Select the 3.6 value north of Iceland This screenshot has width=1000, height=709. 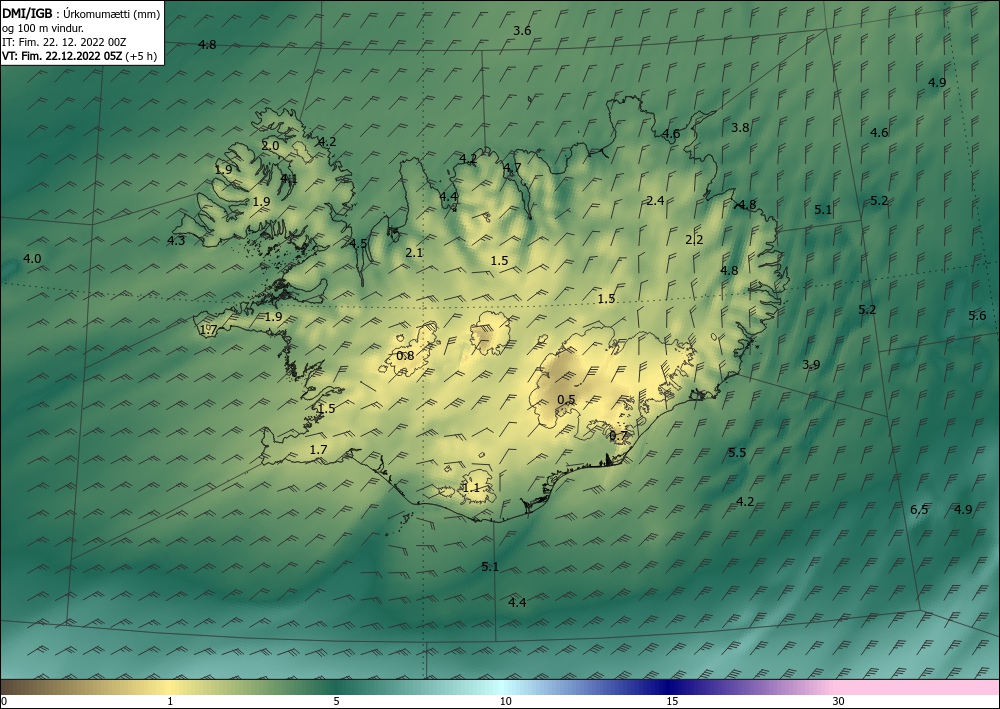pyautogui.click(x=522, y=31)
